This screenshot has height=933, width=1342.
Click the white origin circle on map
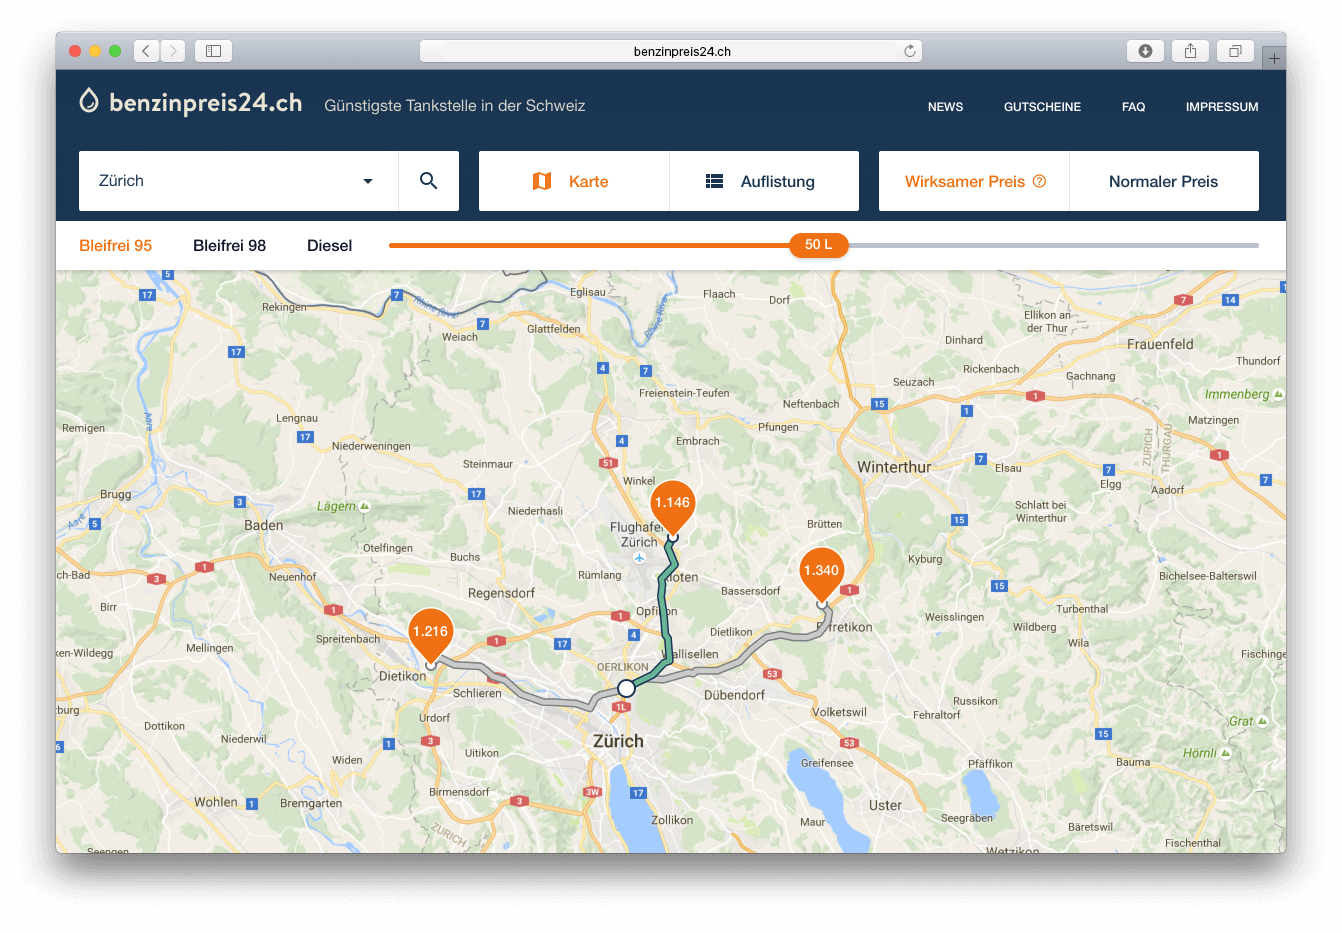[626, 688]
